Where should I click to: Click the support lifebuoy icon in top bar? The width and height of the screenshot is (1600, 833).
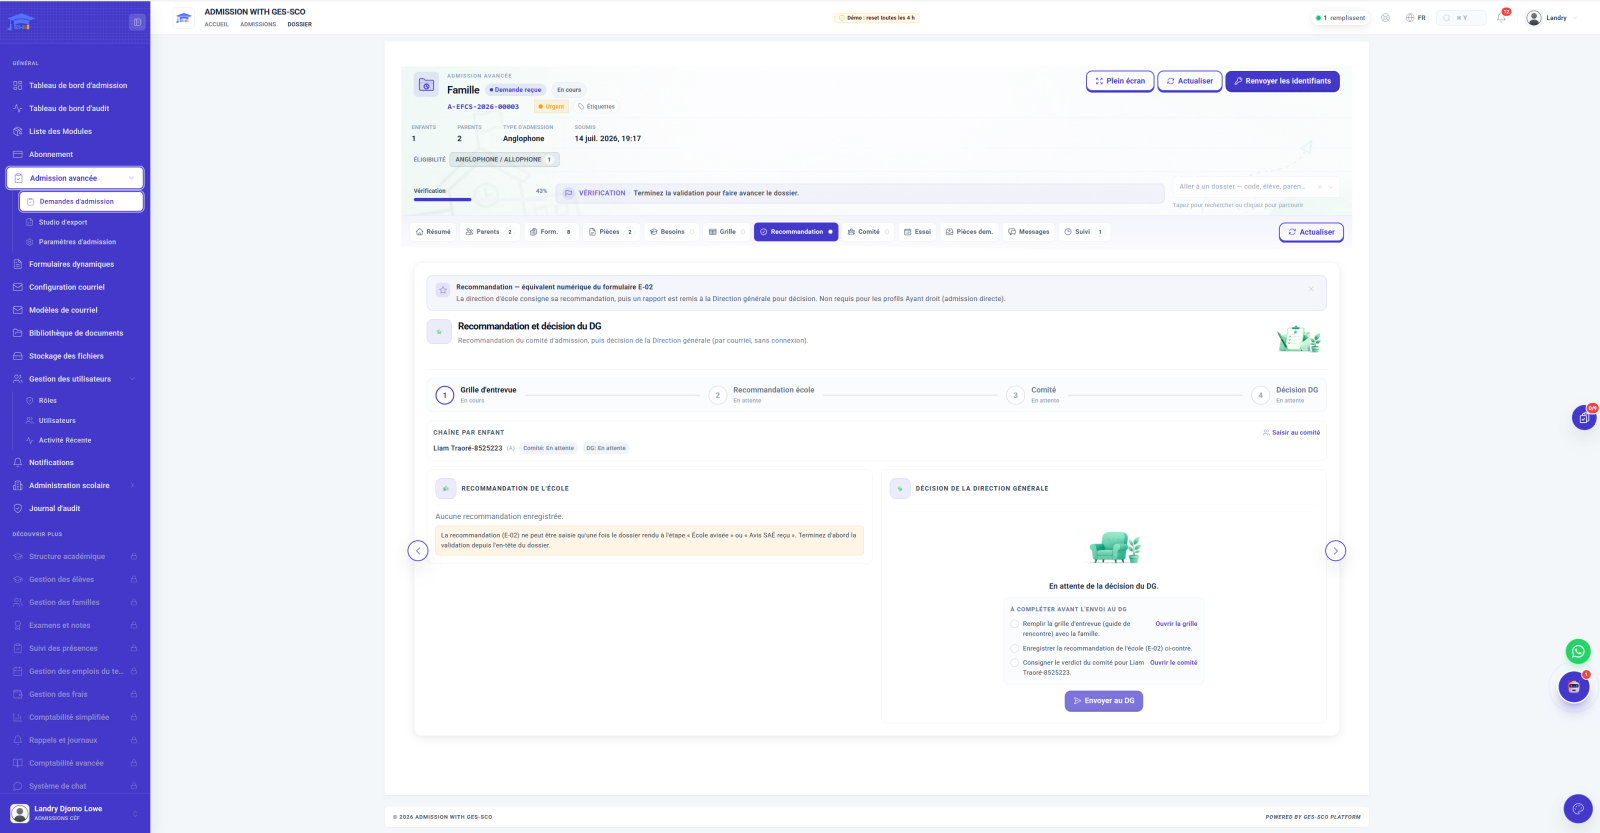pyautogui.click(x=1385, y=18)
